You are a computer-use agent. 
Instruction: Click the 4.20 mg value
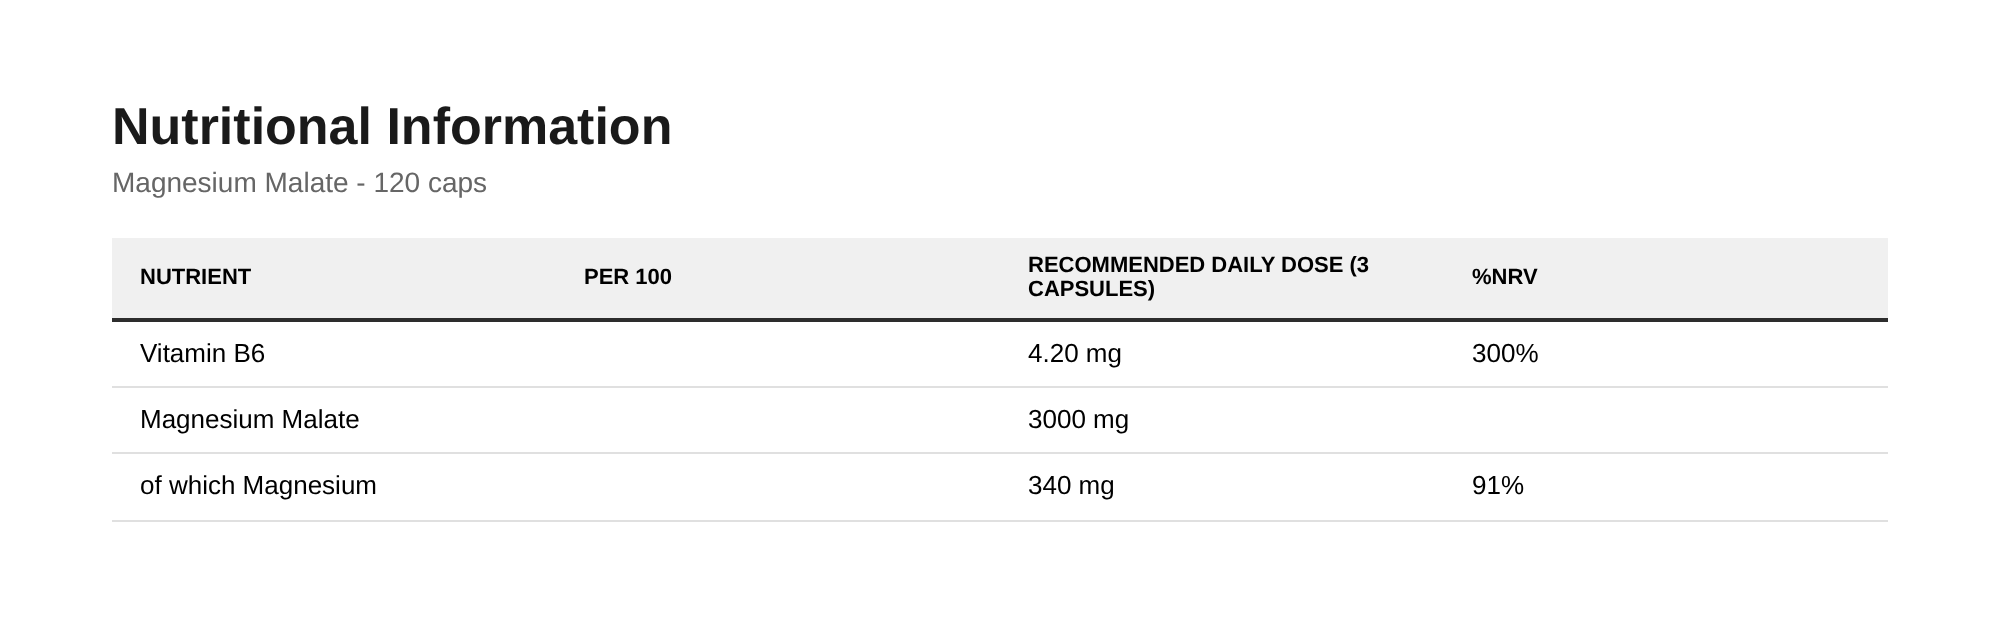click(1075, 353)
